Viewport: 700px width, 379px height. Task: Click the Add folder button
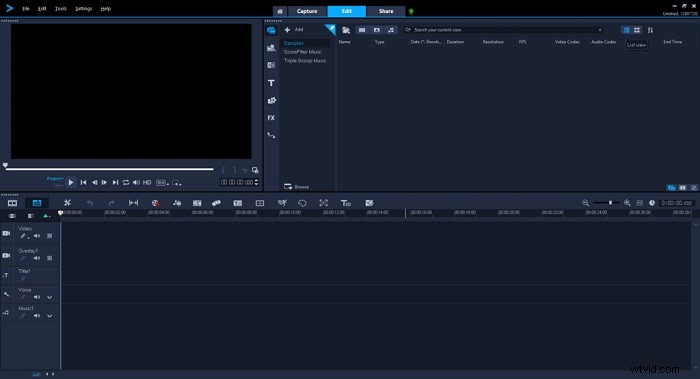[x=294, y=30]
